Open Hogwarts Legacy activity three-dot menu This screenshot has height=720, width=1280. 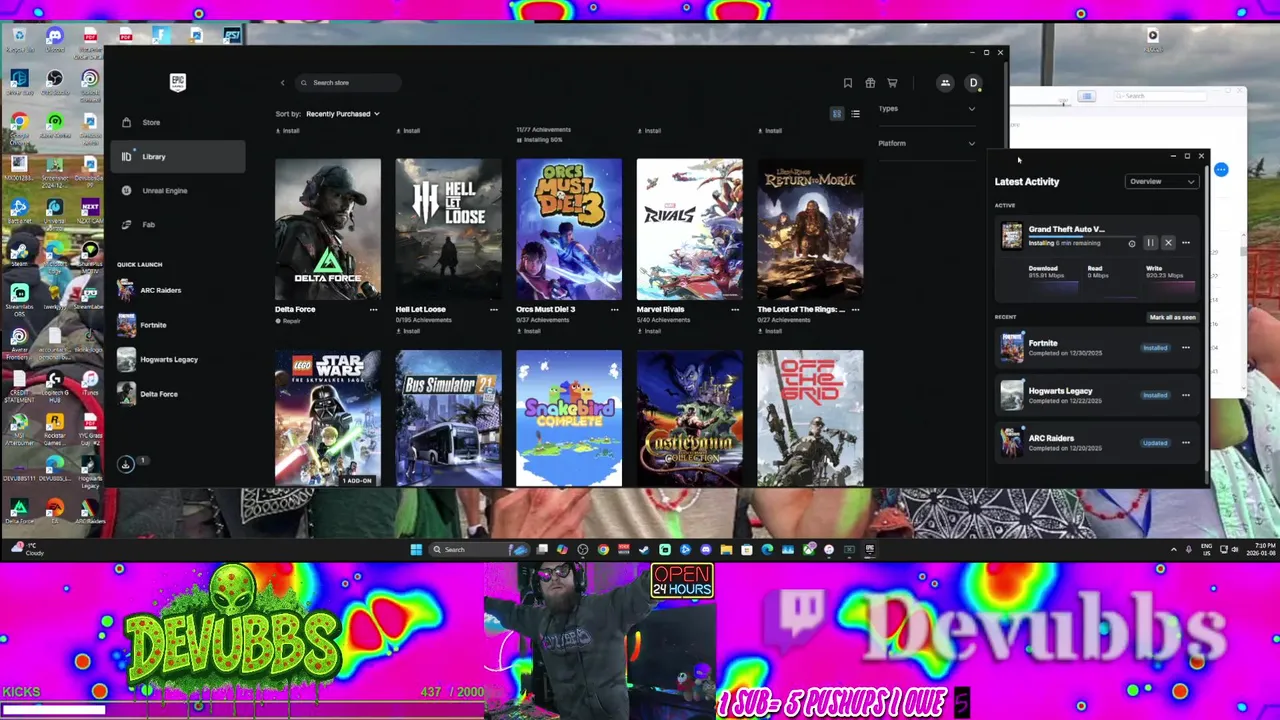tap(1186, 395)
